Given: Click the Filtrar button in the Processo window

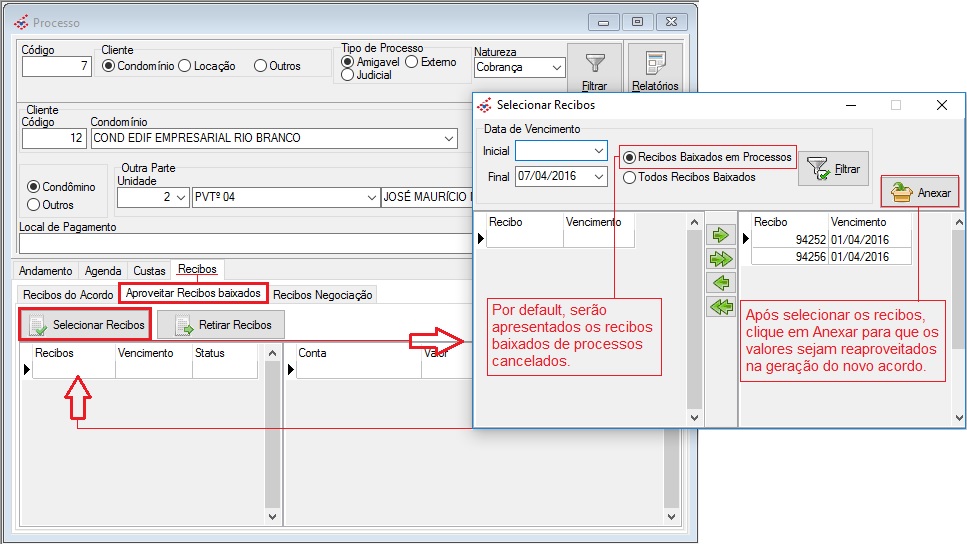Looking at the screenshot, I should (x=594, y=69).
